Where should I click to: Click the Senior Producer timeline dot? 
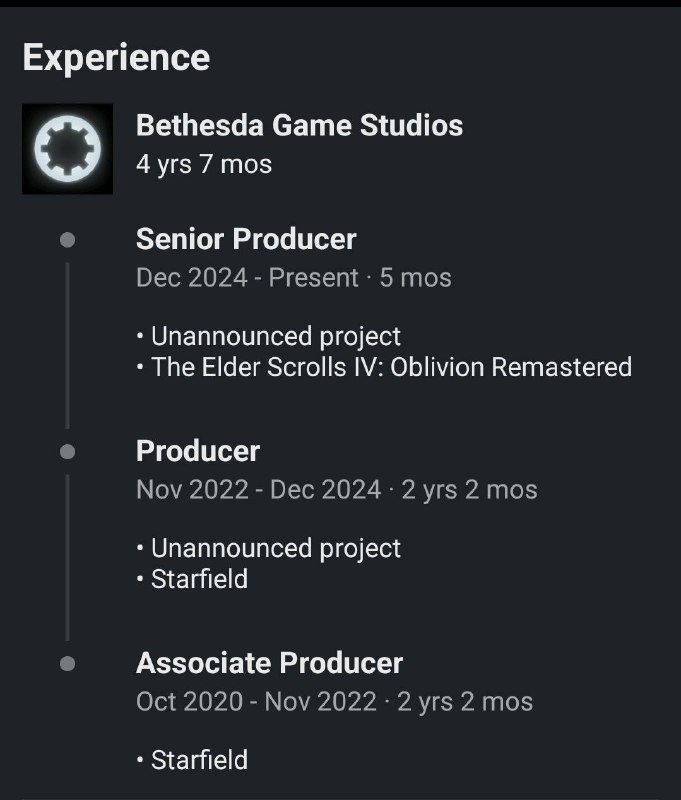(67, 240)
